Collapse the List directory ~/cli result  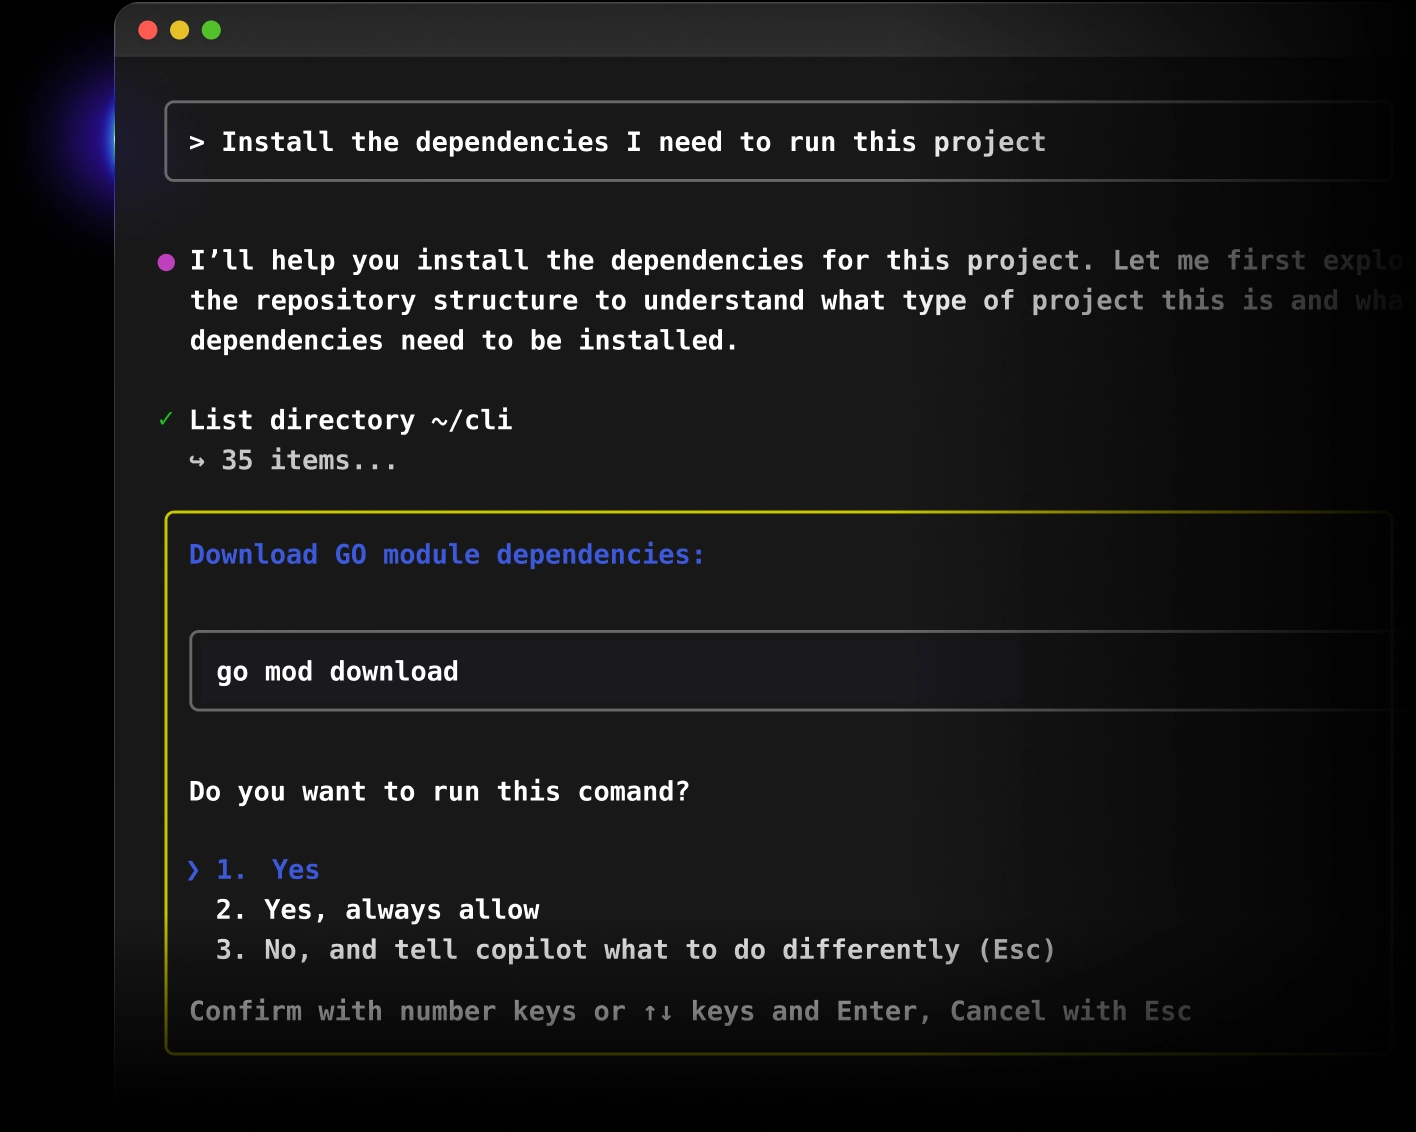351,419
